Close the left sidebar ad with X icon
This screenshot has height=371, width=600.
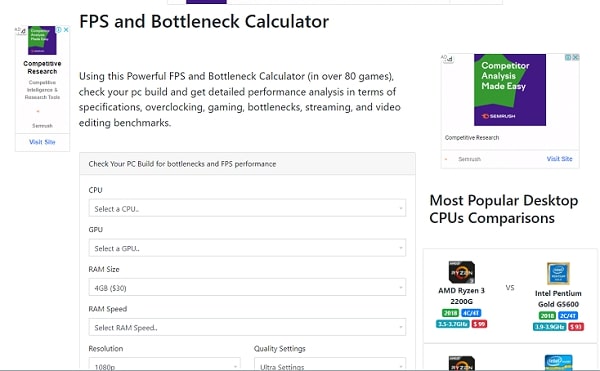pyautogui.click(x=66, y=30)
